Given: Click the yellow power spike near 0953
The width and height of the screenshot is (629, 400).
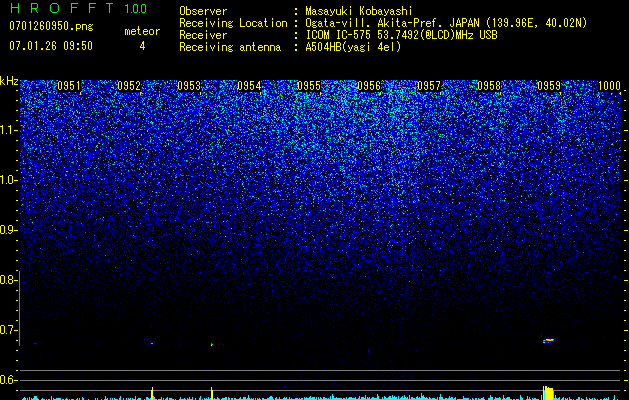Looking at the screenshot, I should [212, 393].
